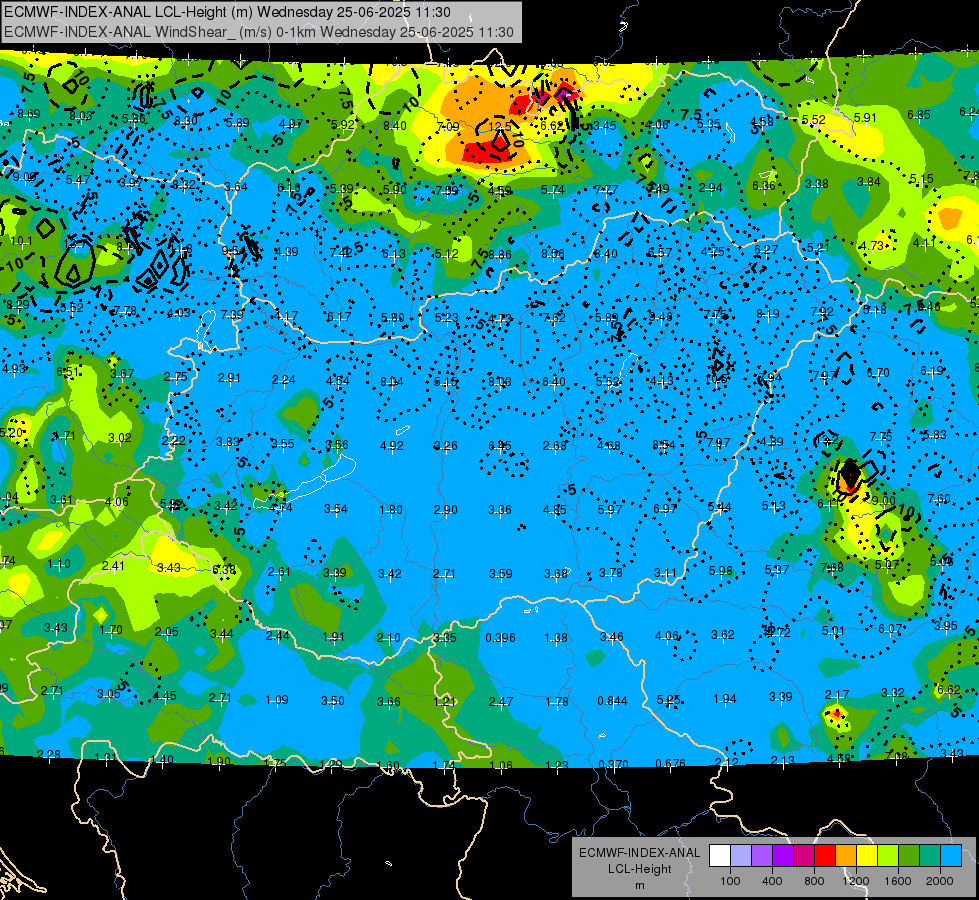Screen dimensions: 979x900
Task: Click the yellow legend swatch
Action: coord(867,856)
